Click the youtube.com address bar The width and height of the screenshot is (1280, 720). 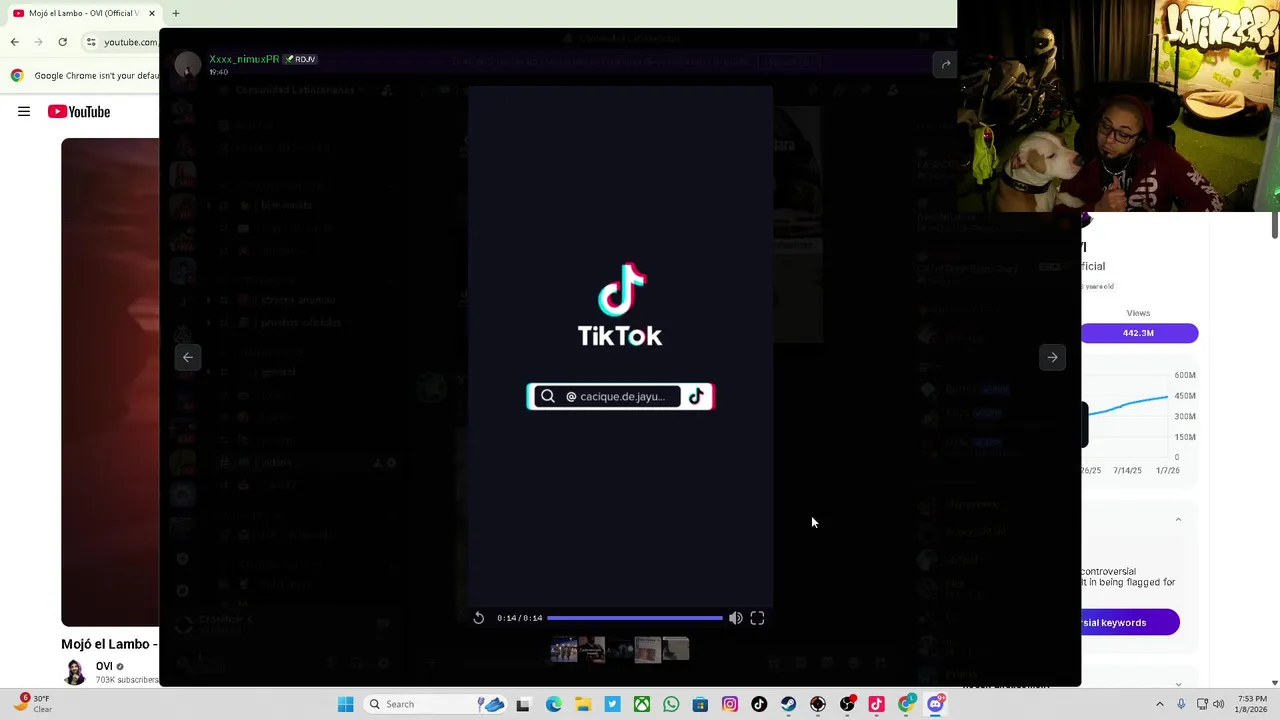[130, 42]
